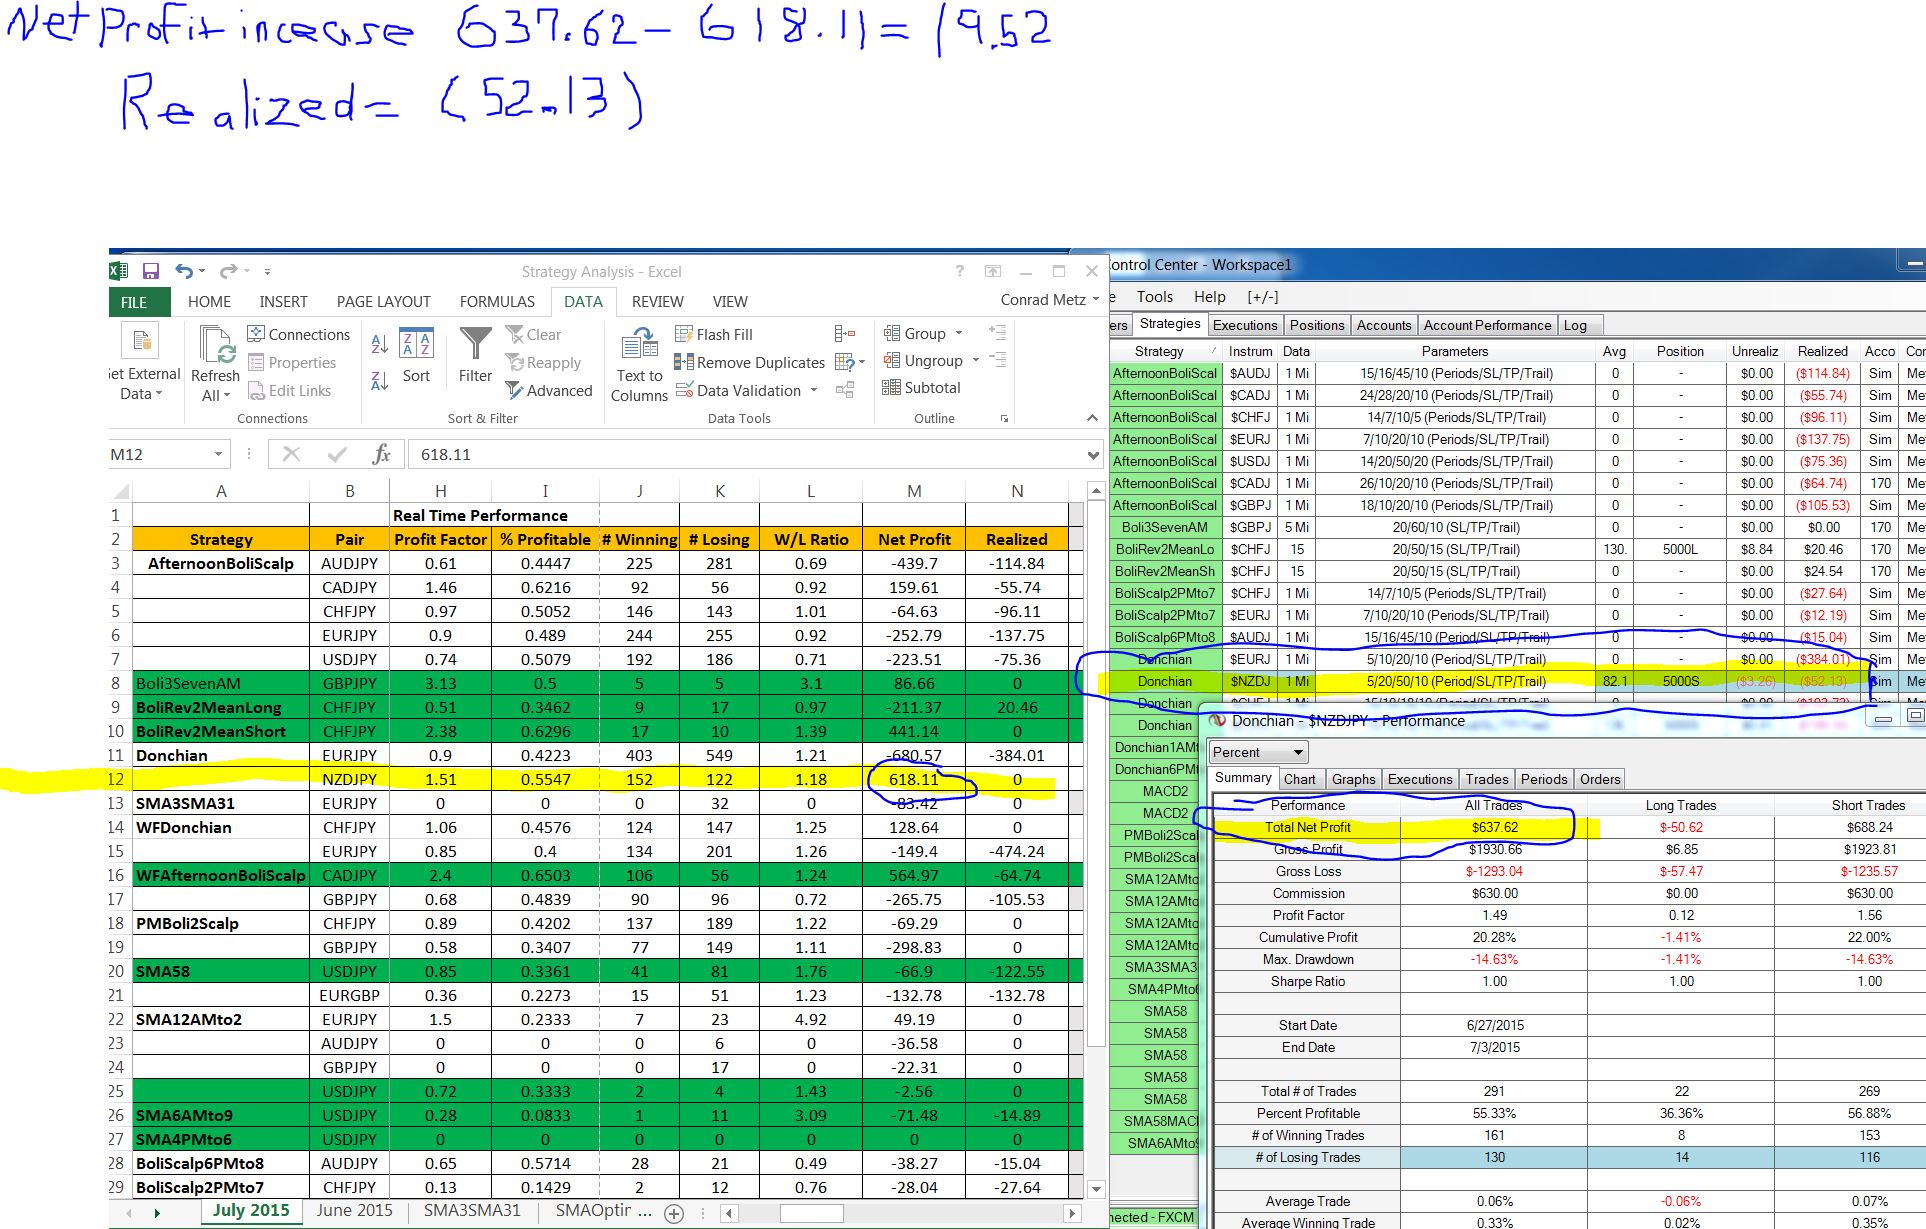This screenshot has height=1229, width=1926.
Task: Open the FORMULAS ribbon tab
Action: [x=497, y=301]
